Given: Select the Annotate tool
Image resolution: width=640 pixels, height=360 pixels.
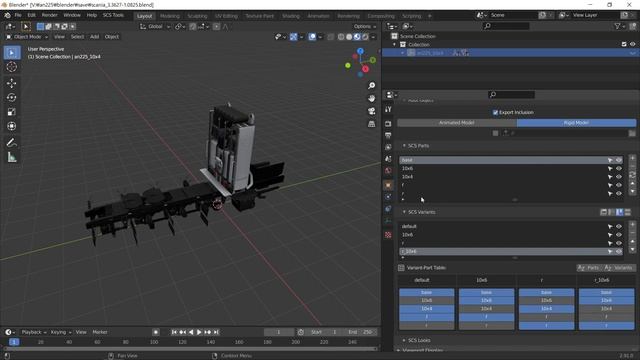Looking at the screenshot, I should pos(11,142).
